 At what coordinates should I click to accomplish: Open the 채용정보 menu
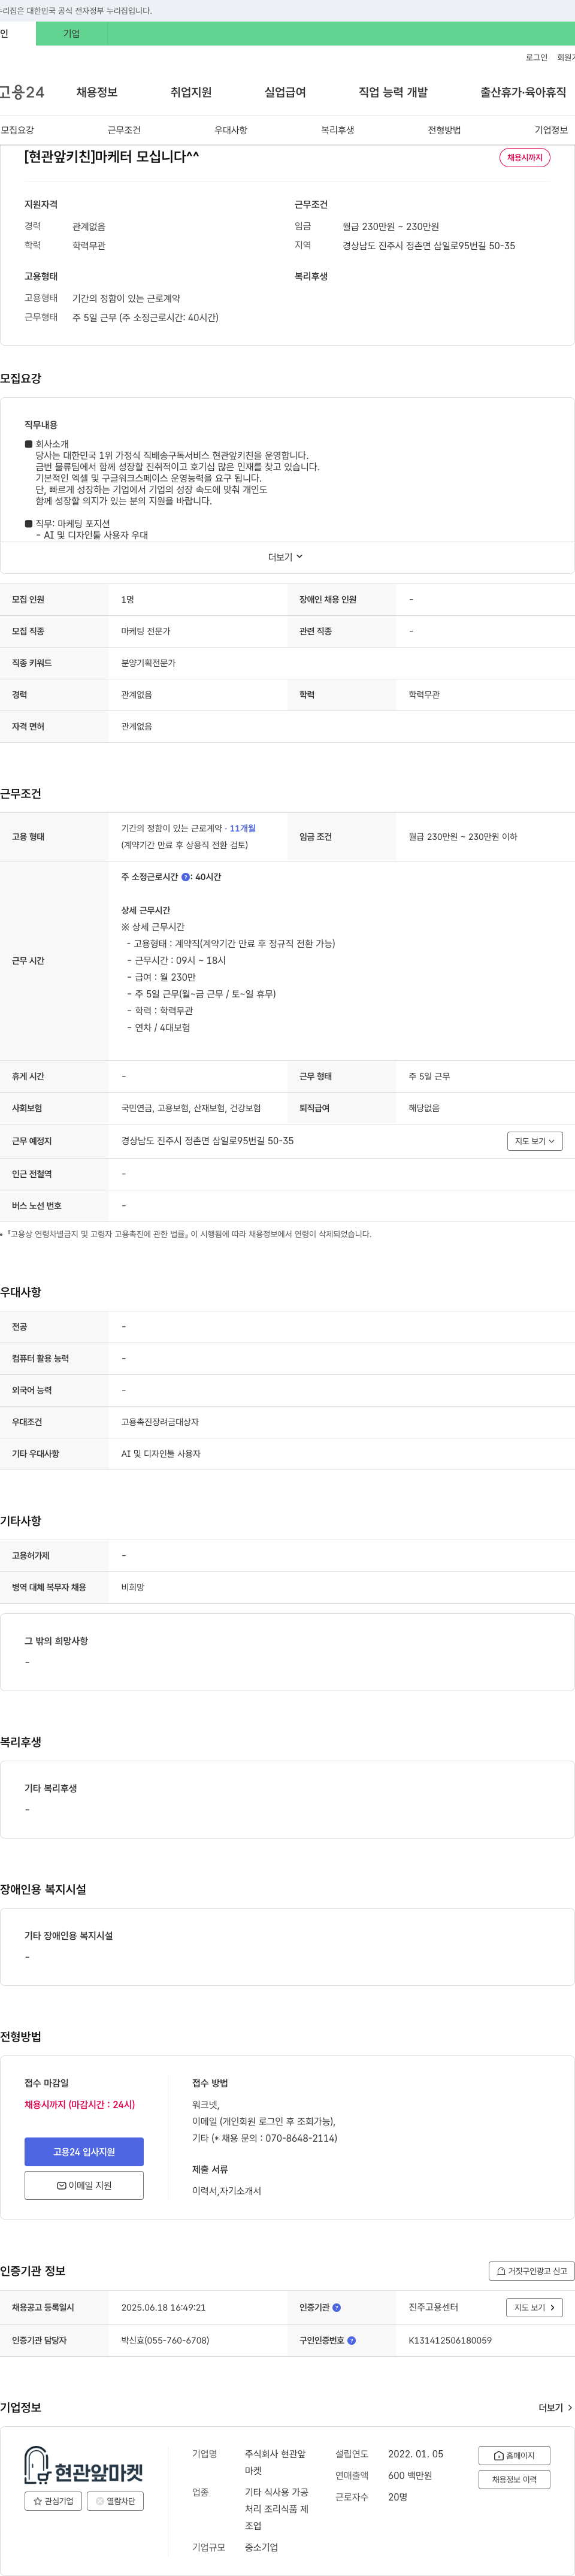[x=97, y=92]
